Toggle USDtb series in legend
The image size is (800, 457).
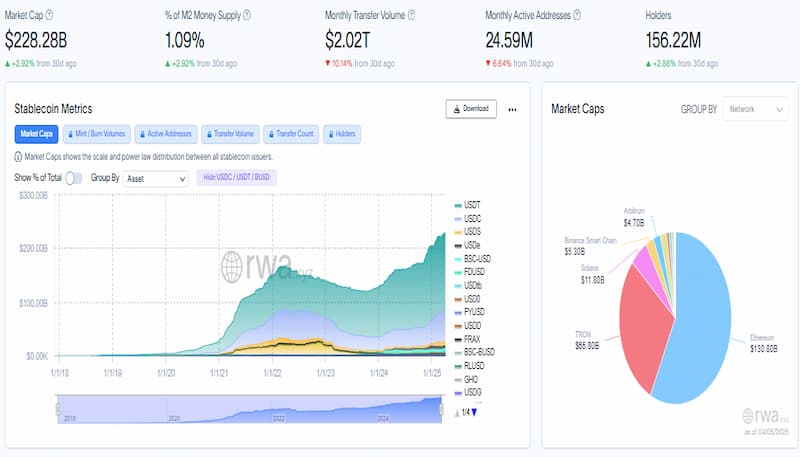468,285
